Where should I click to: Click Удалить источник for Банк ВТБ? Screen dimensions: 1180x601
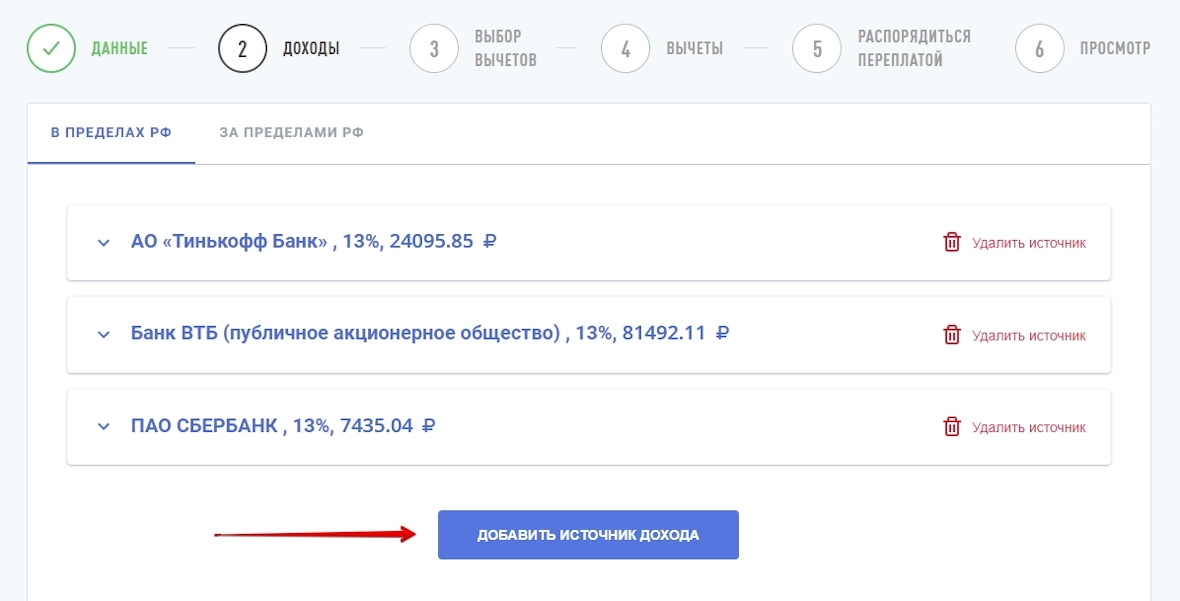click(1029, 335)
